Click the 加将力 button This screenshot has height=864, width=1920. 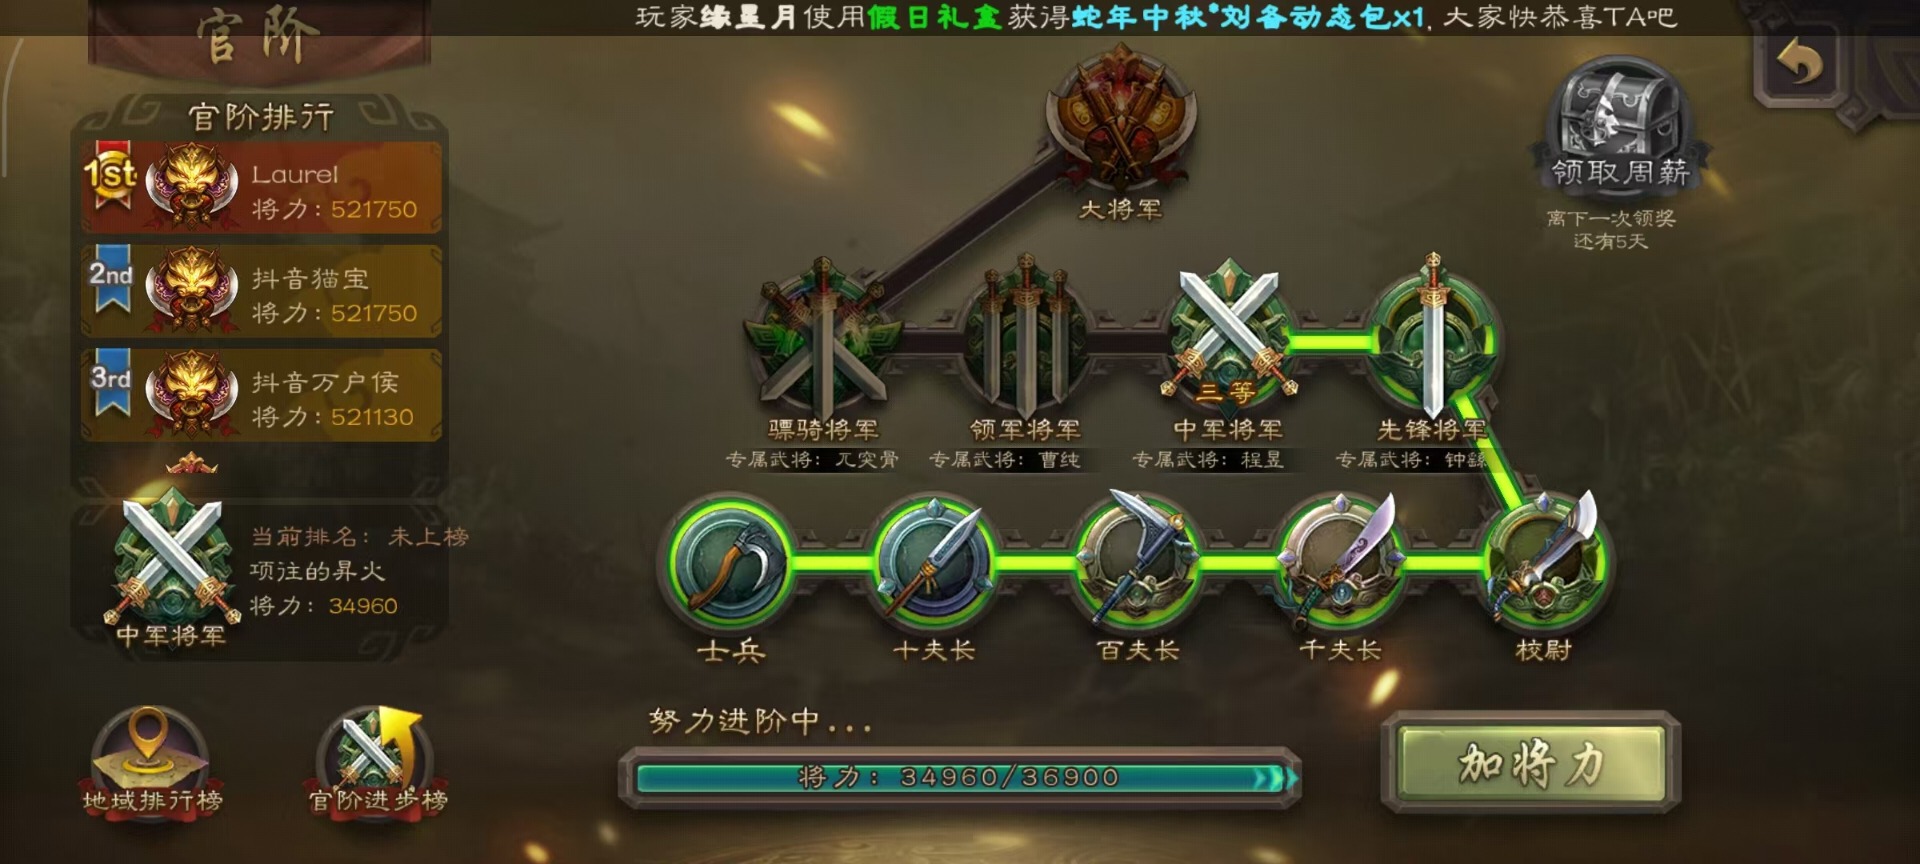pyautogui.click(x=1530, y=763)
